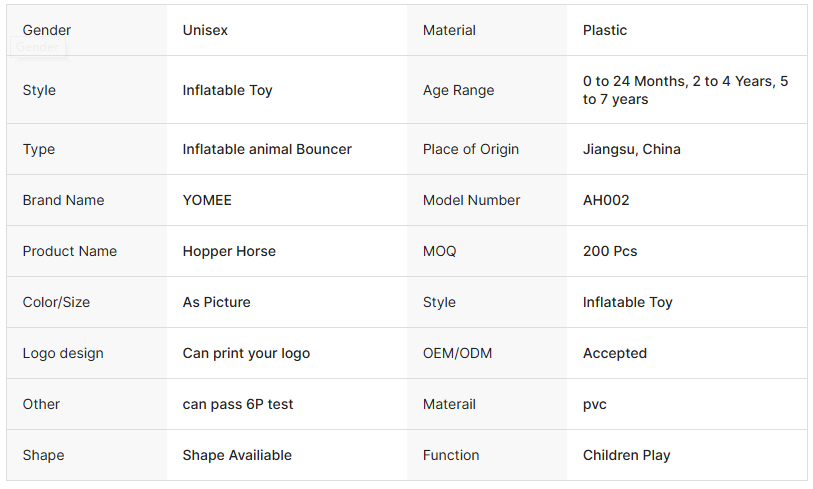813x489 pixels.
Task: Click the OEM/ODM Accepted value
Action: pyautogui.click(x=615, y=353)
